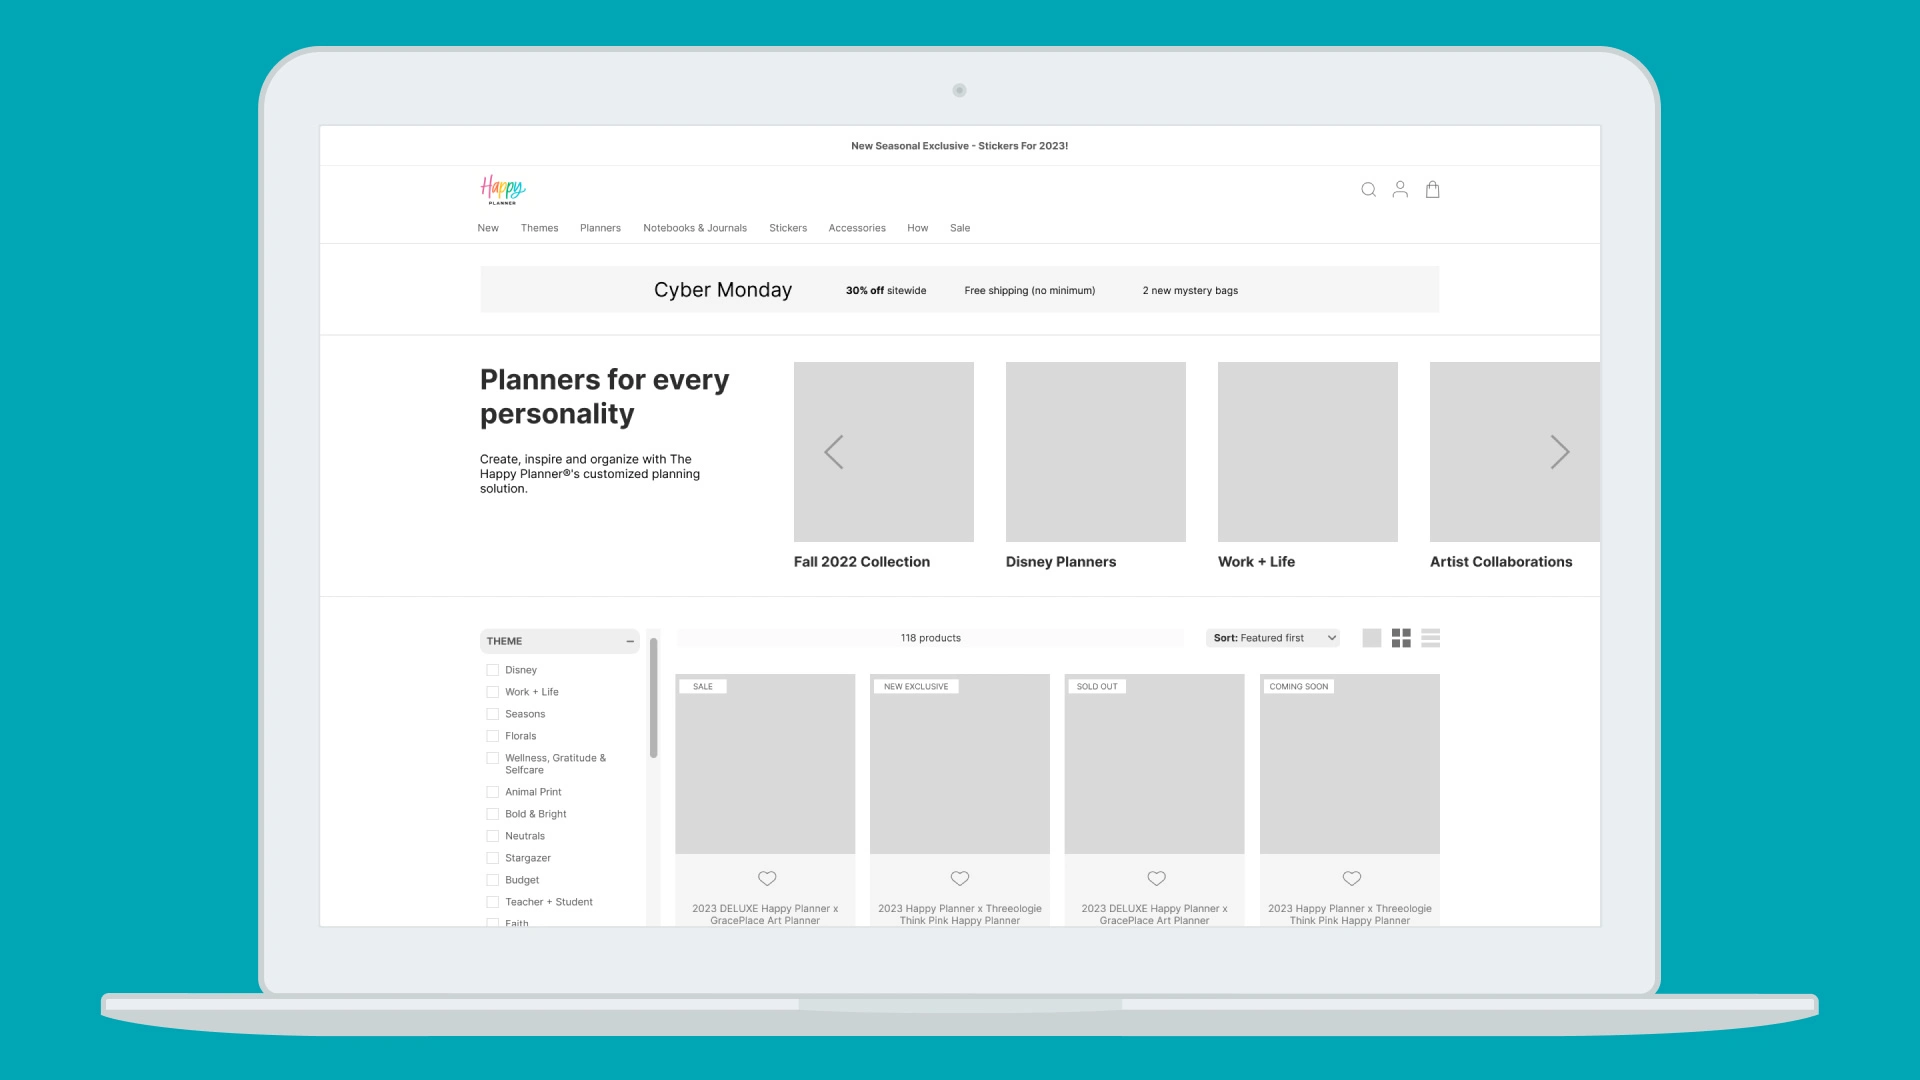Favorite the COMING SOON Think Pink planner
The width and height of the screenshot is (1920, 1080).
click(x=1351, y=878)
